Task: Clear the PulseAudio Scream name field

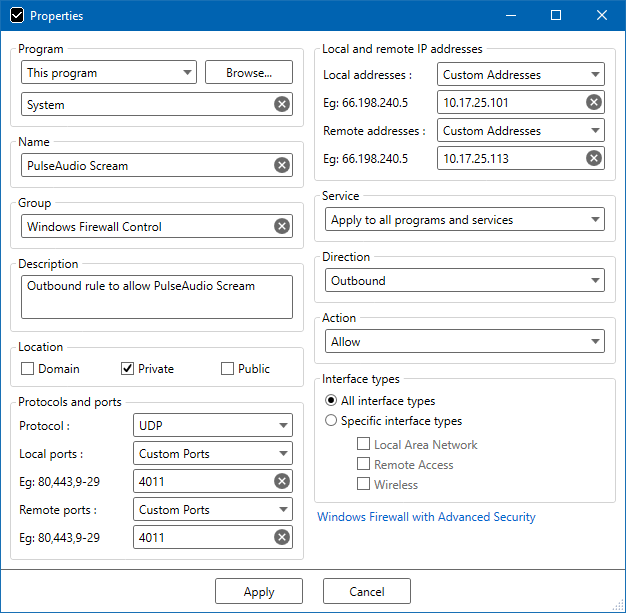Action: point(282,165)
